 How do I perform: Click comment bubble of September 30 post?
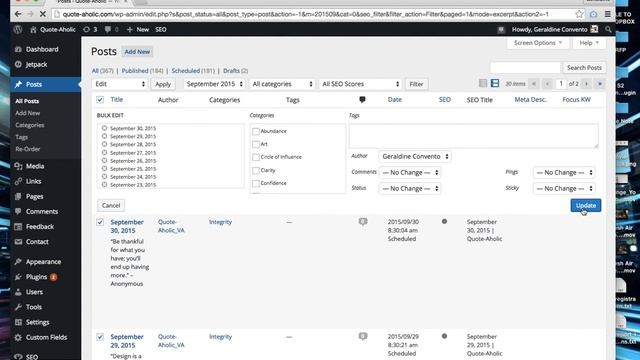click(363, 222)
